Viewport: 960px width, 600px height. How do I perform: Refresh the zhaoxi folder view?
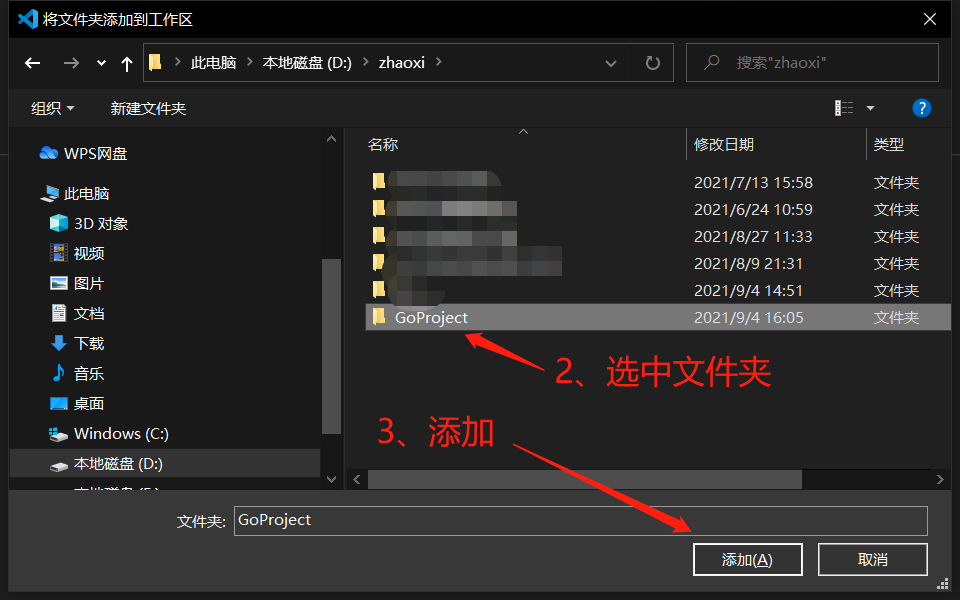653,62
